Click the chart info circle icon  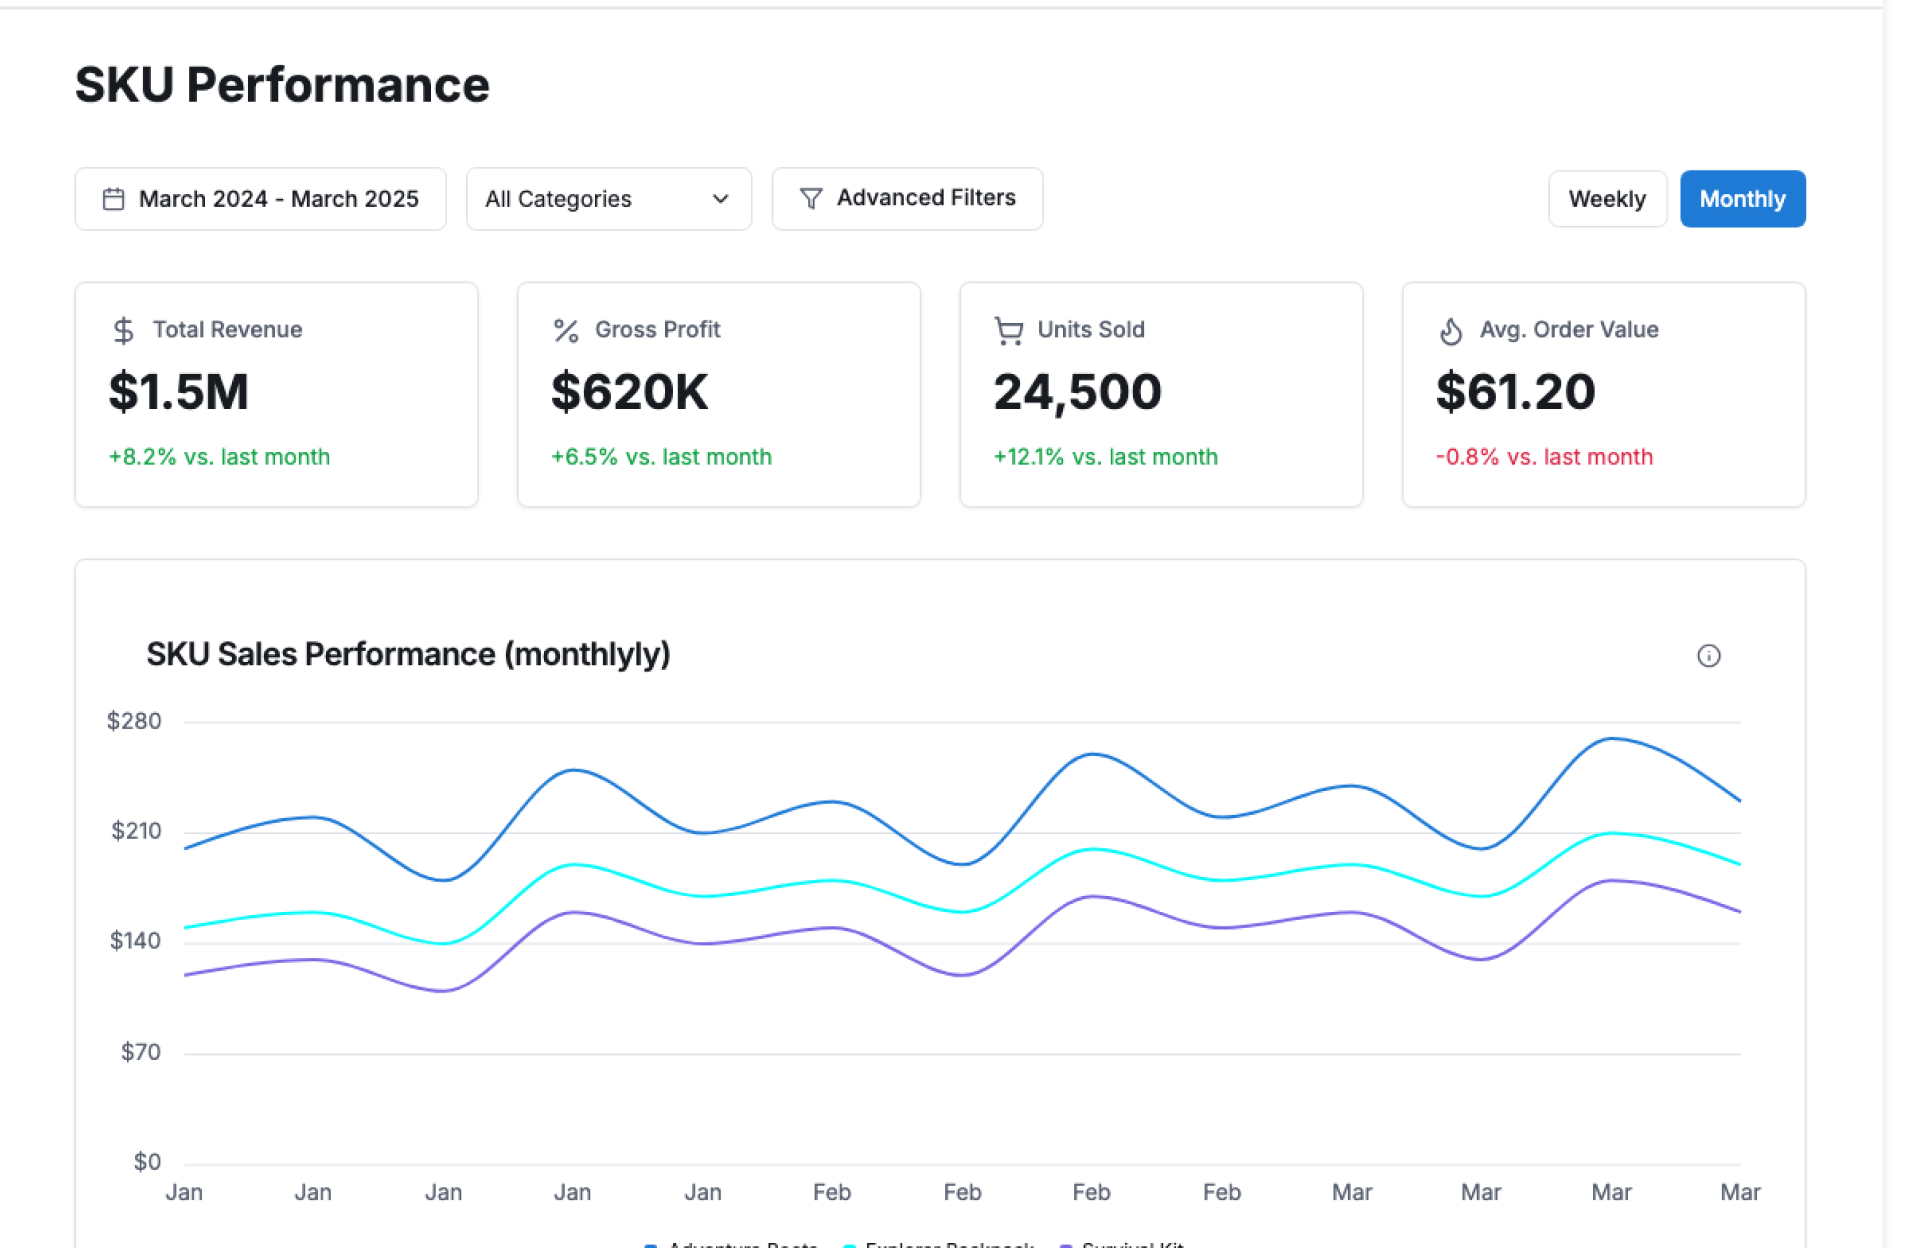pos(1708,656)
